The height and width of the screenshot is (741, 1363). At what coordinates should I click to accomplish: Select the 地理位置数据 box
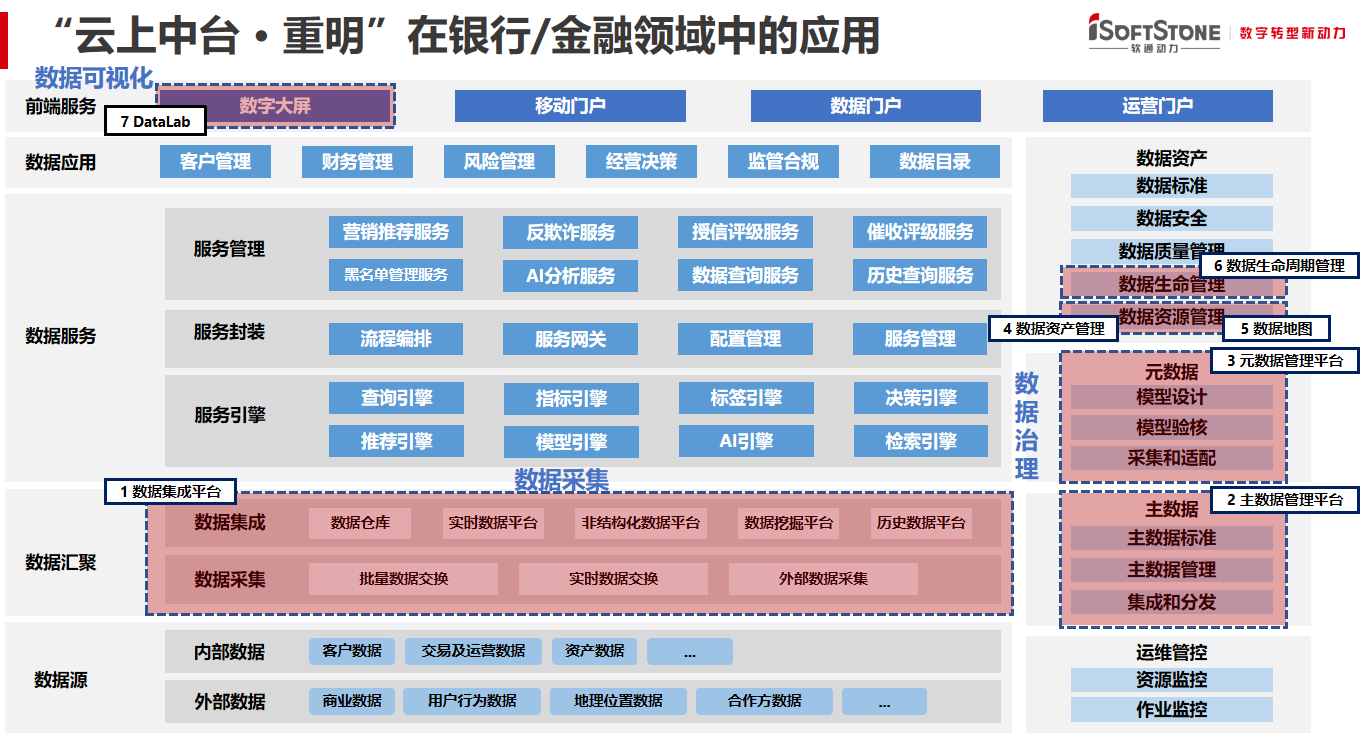pos(618,701)
